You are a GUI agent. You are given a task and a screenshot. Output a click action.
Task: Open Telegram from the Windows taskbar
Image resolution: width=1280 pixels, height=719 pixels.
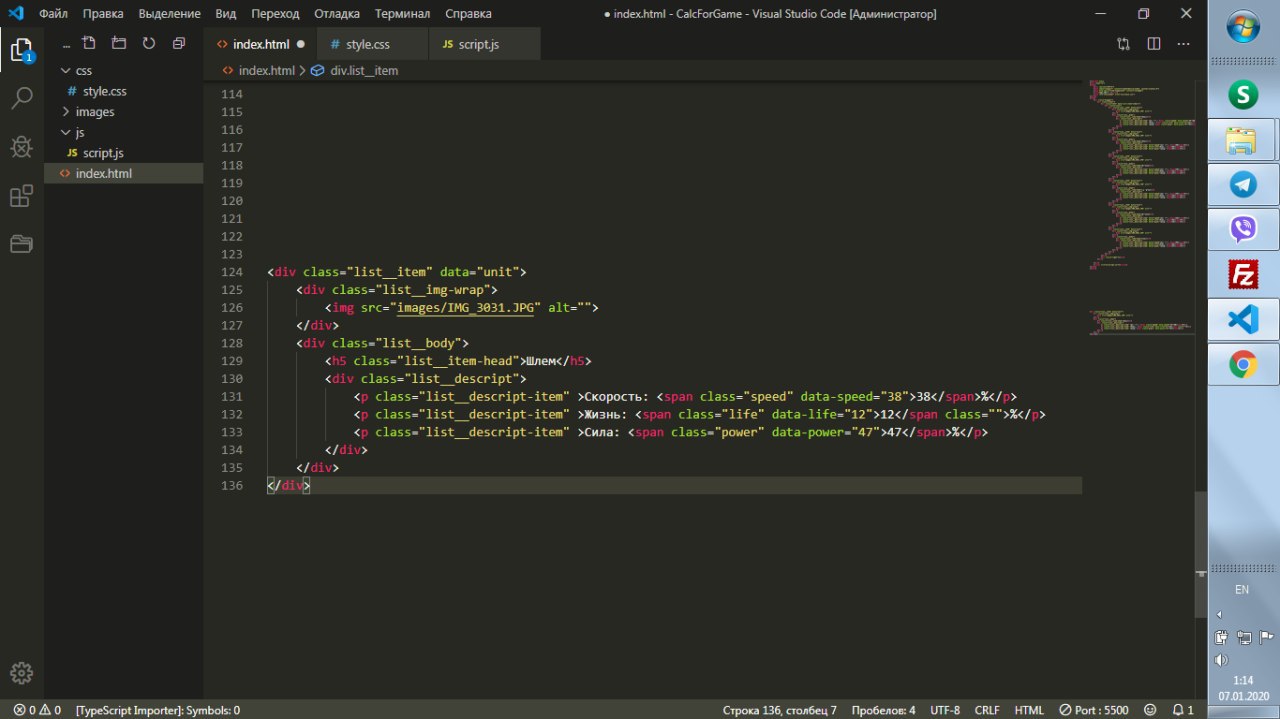1243,184
